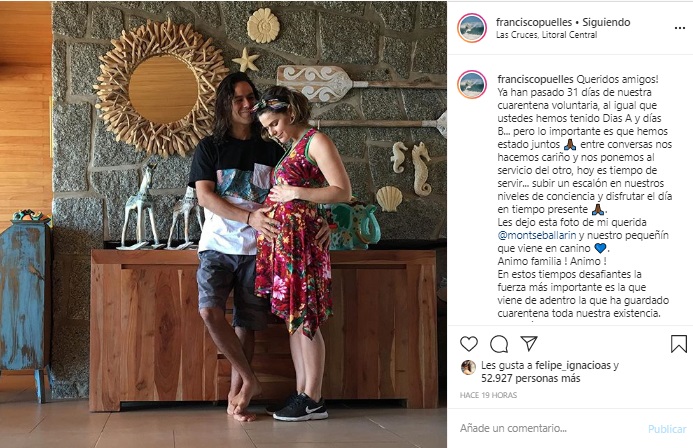Click the liker's small avatar thumbnail
The image size is (693, 448).
(x=468, y=367)
